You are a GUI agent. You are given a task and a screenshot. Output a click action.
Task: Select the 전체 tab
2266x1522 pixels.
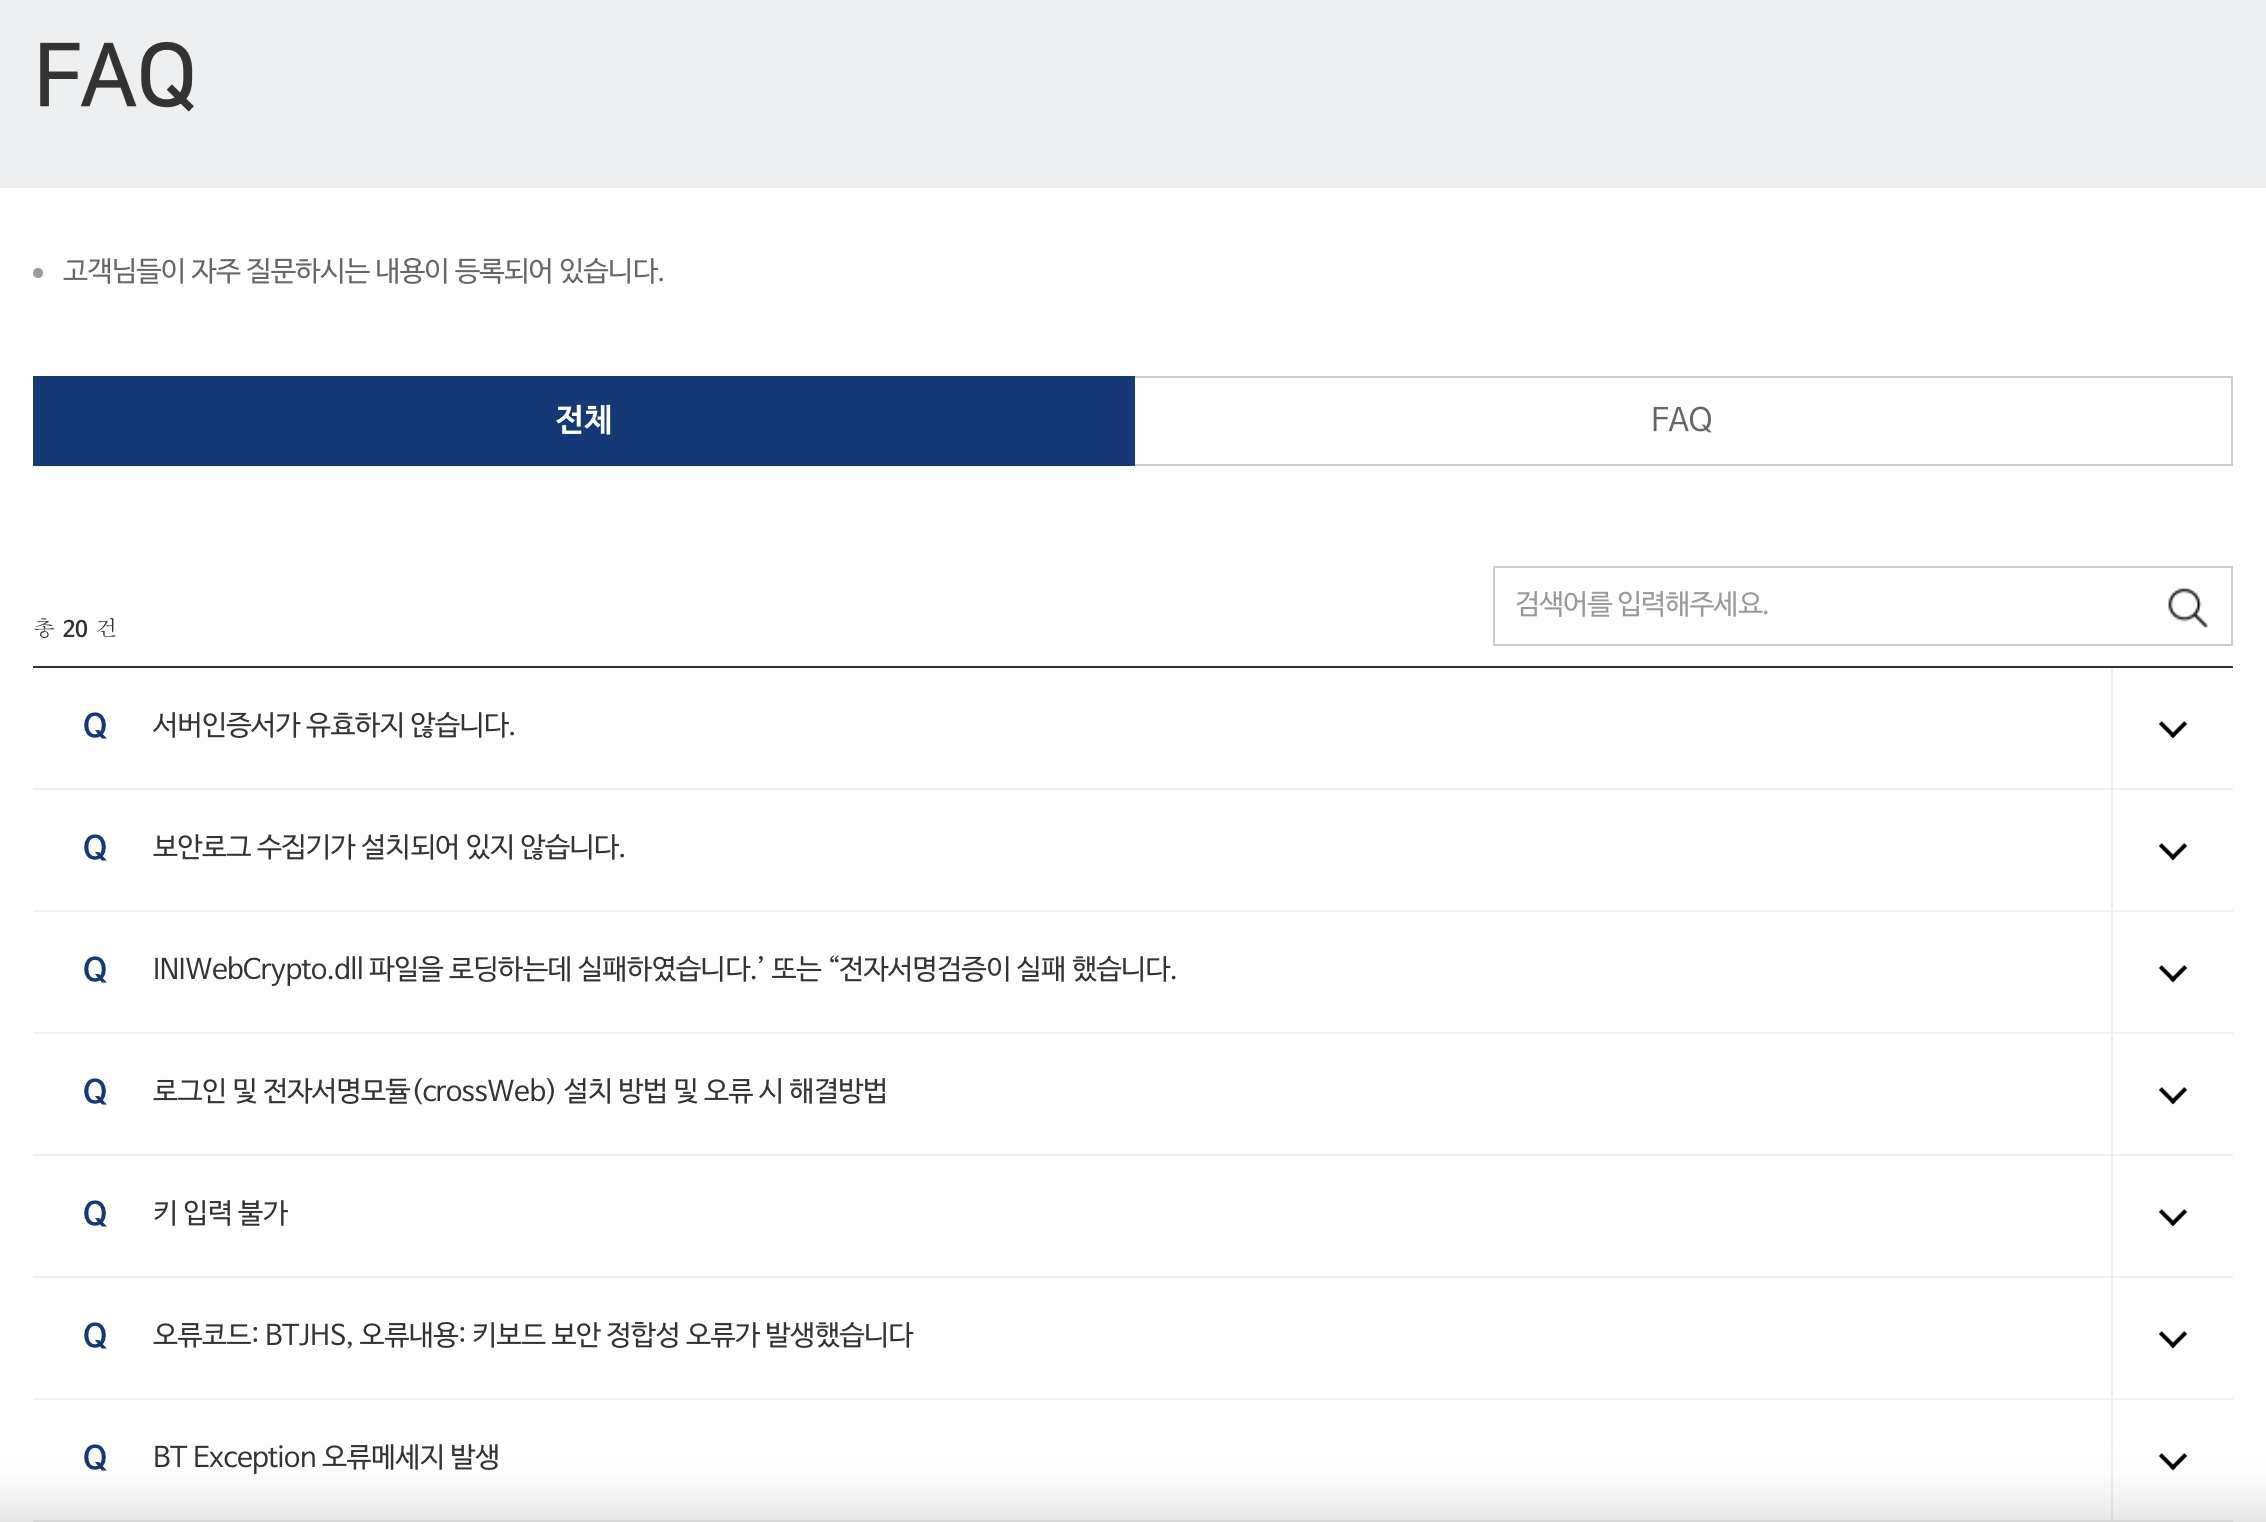click(584, 420)
